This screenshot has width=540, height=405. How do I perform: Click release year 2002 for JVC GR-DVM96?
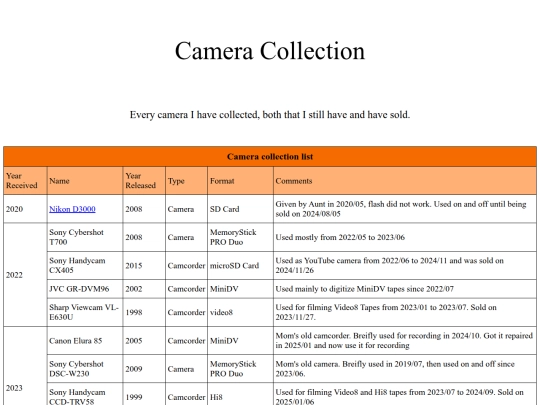144,289
